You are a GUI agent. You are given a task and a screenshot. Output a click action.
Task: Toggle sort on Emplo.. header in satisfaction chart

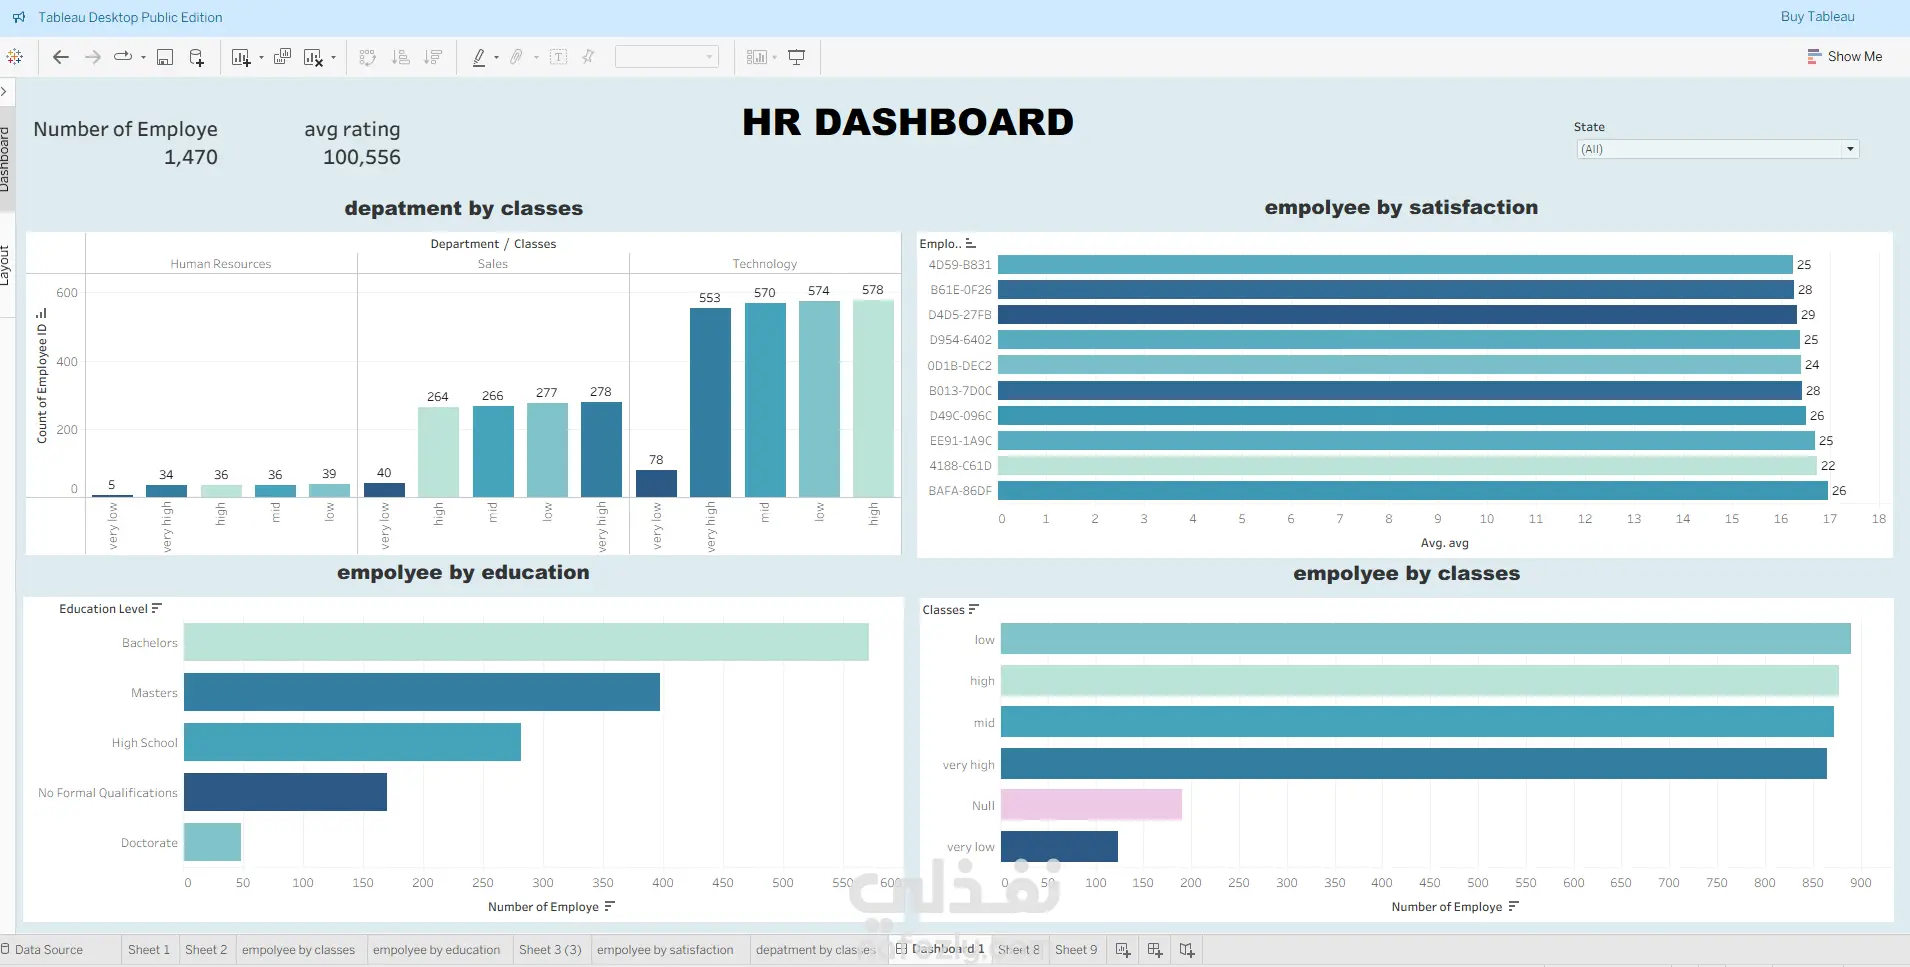coord(970,243)
